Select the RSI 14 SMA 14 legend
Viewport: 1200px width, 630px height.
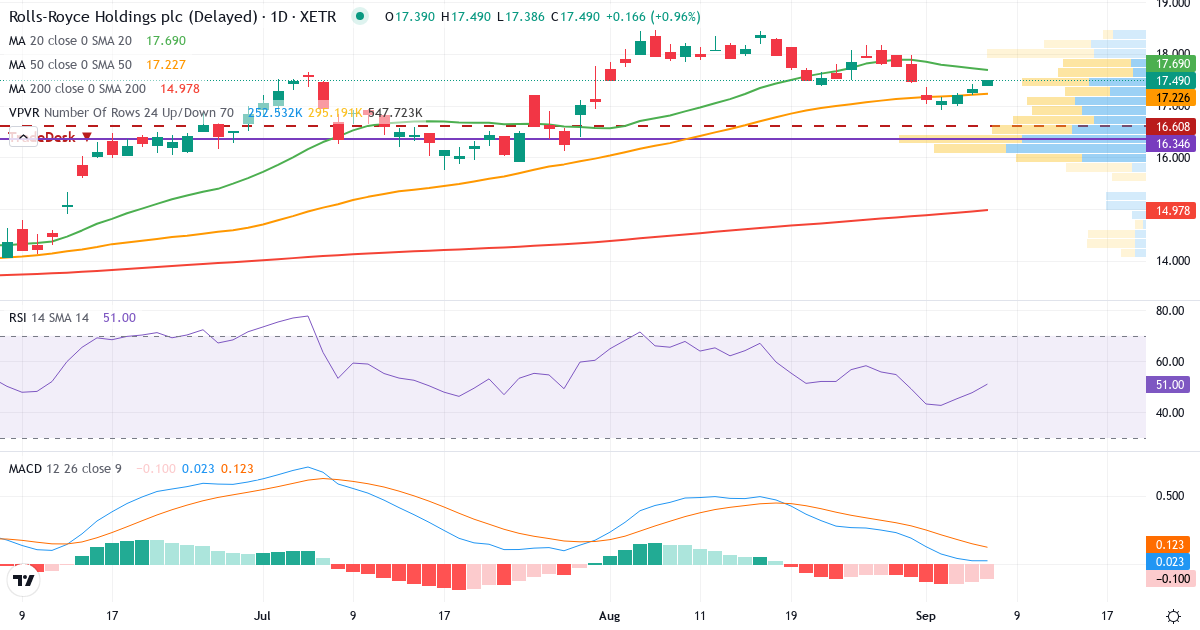coord(49,317)
